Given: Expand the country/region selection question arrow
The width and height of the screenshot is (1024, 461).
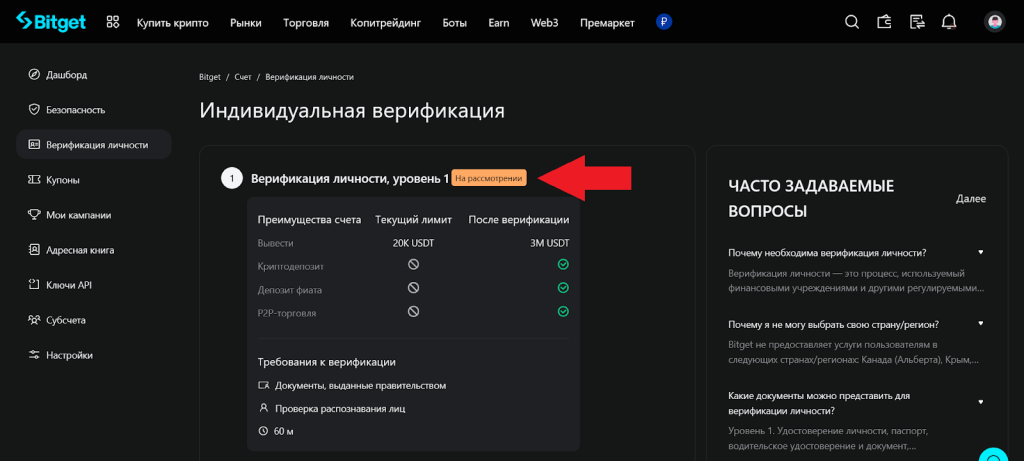Looking at the screenshot, I should pos(981,324).
